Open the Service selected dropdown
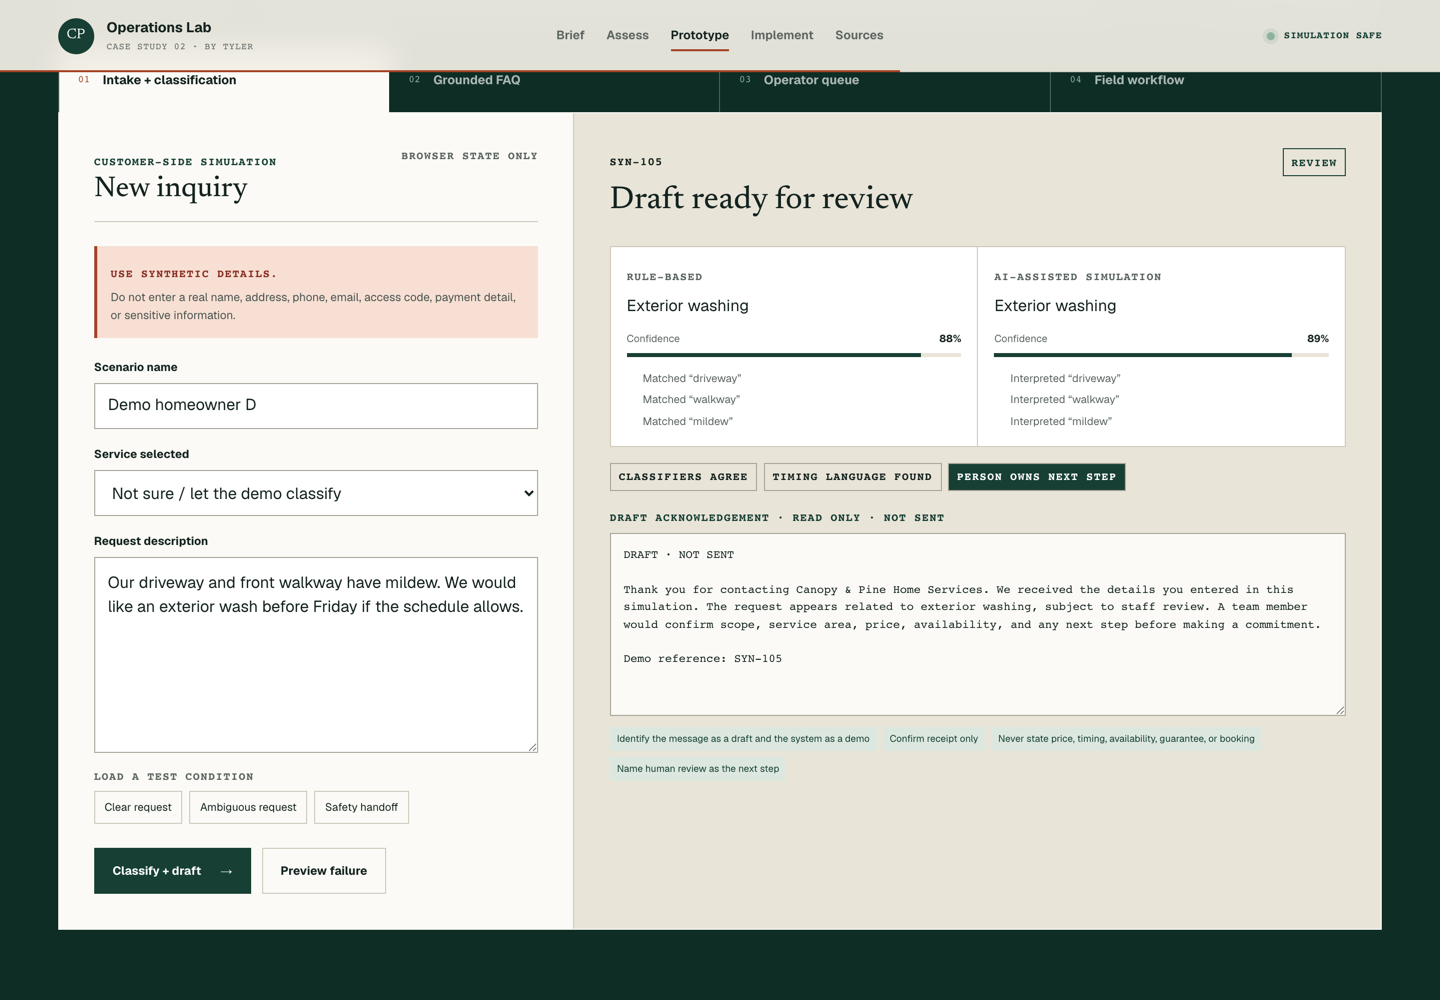Image resolution: width=1440 pixels, height=1000 pixels. 316,493
